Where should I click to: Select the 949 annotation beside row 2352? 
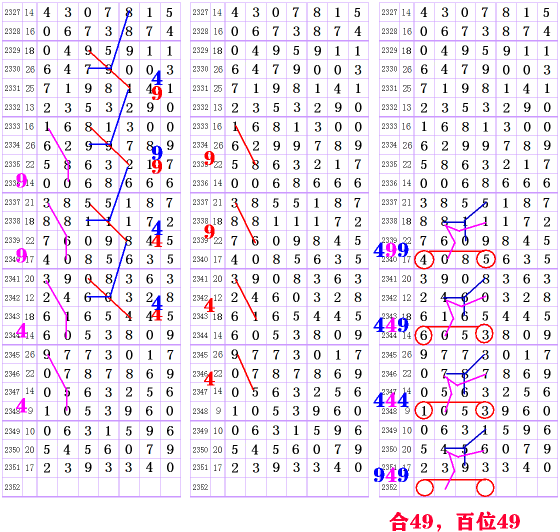391,475
